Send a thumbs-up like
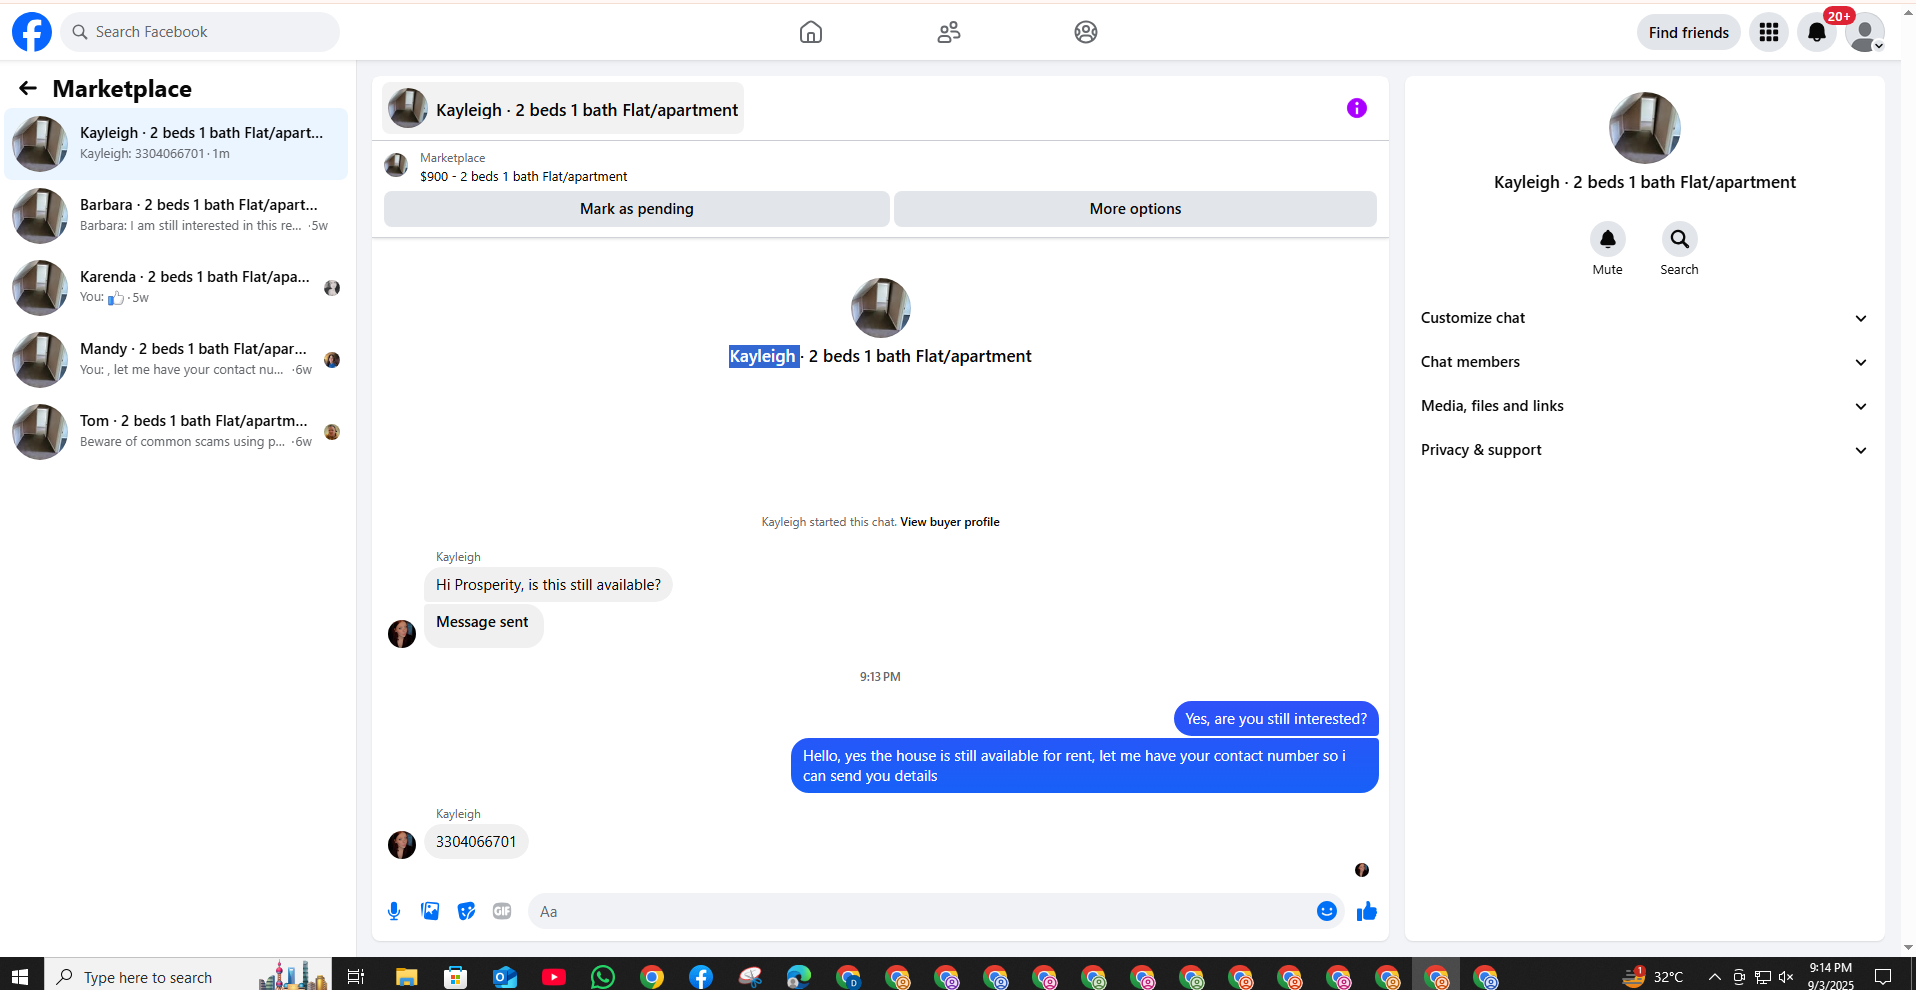 point(1367,911)
